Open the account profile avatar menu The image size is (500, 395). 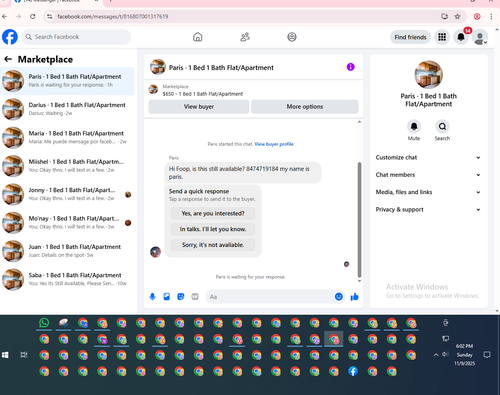[480, 37]
